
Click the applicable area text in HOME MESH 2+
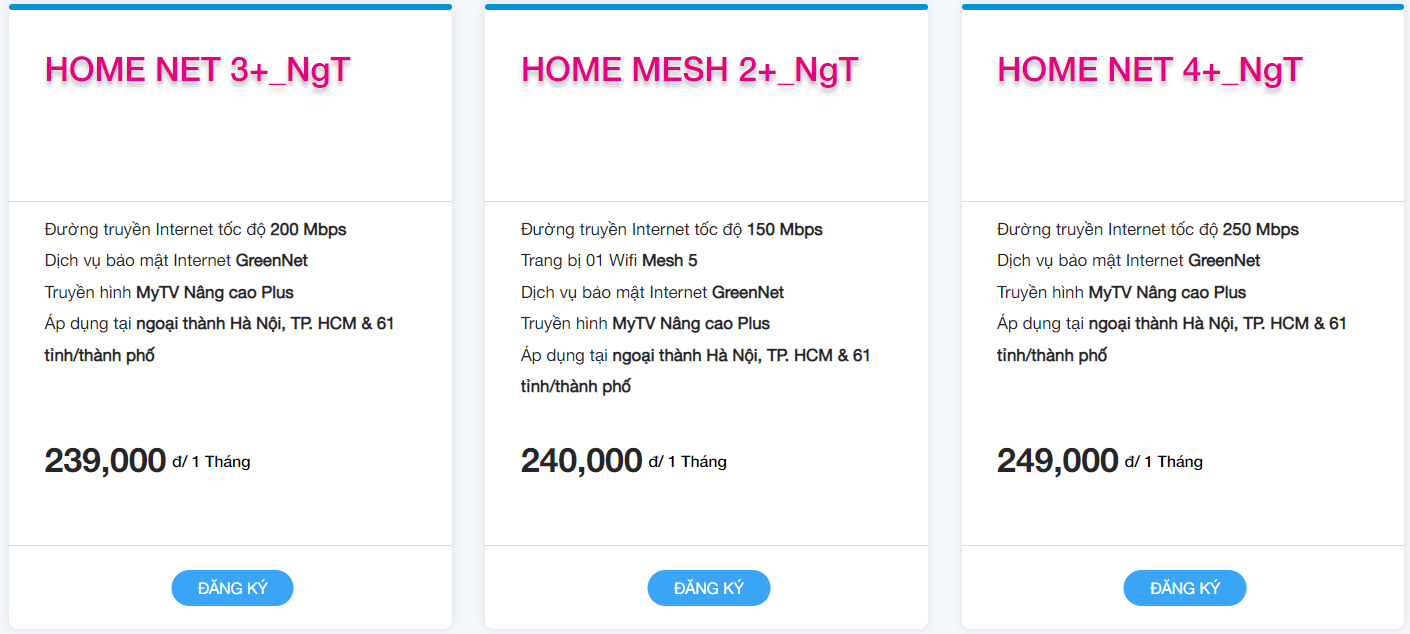[x=695, y=356]
